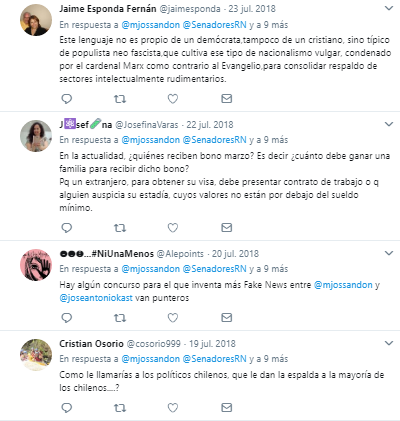
Task: Retweet Jaime Esponda Fernán's tweet
Action: [x=120, y=99]
